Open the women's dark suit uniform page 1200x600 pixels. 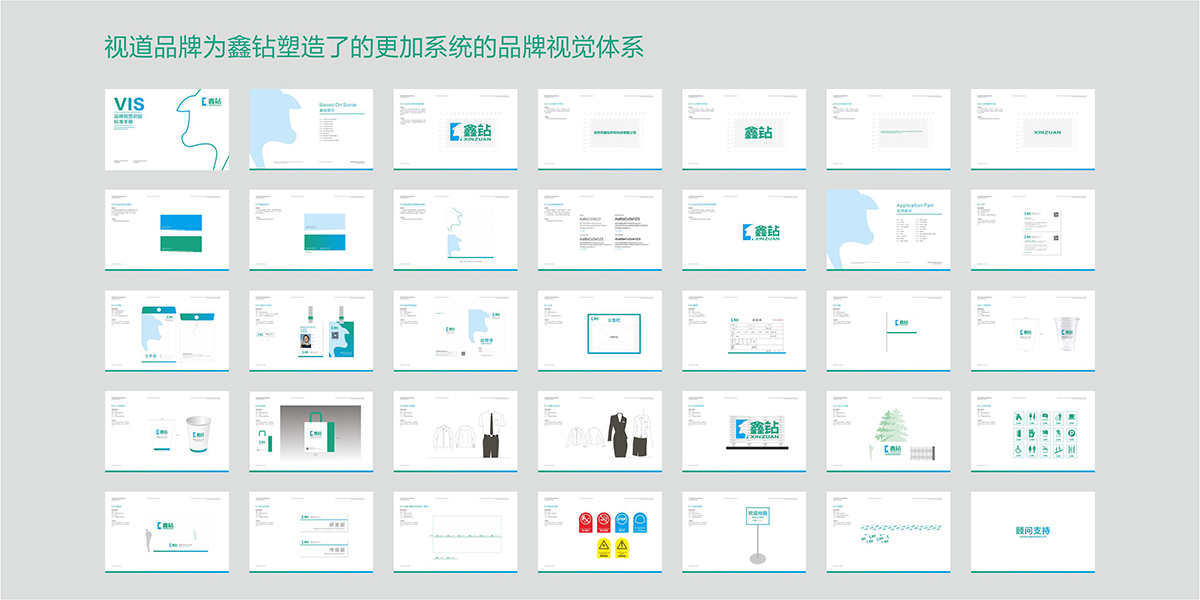click(x=599, y=431)
